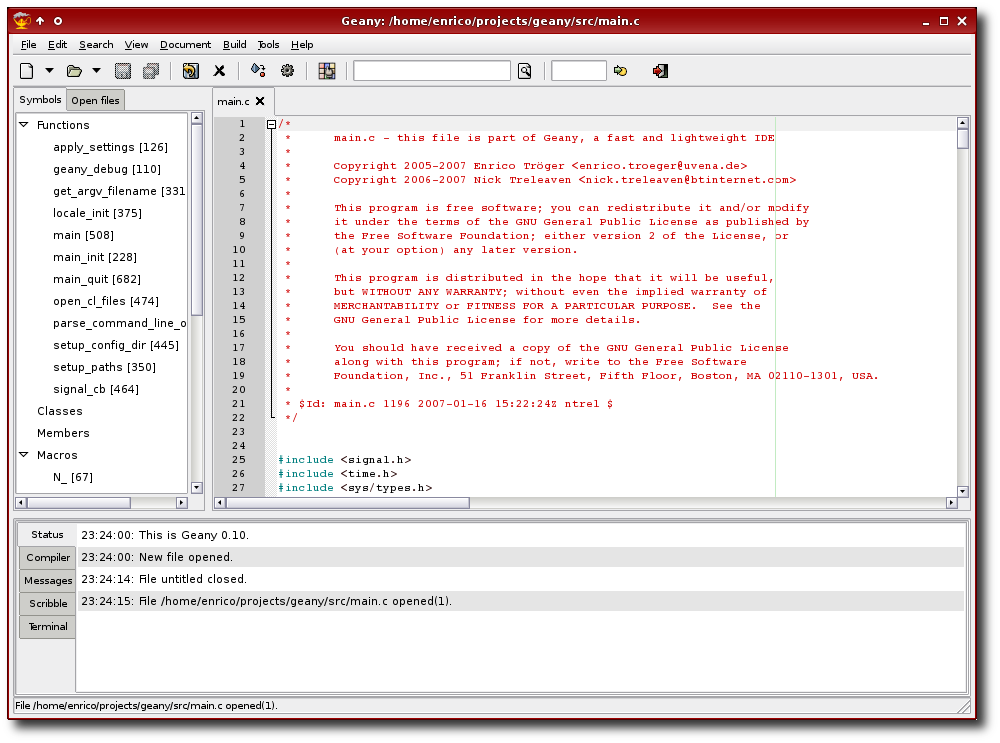The height and width of the screenshot is (743, 1000).
Task: Click the jump to line arrow icon
Action: tap(620, 71)
